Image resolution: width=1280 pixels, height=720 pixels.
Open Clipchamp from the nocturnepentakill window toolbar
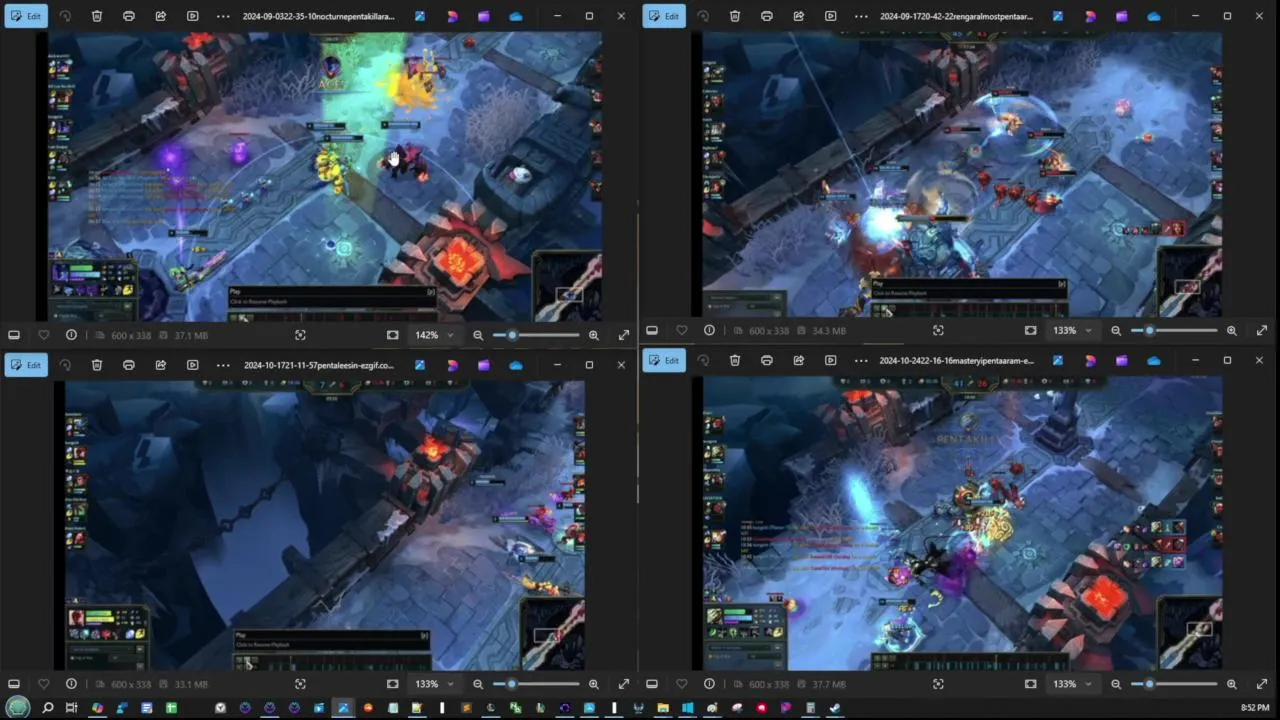click(484, 16)
